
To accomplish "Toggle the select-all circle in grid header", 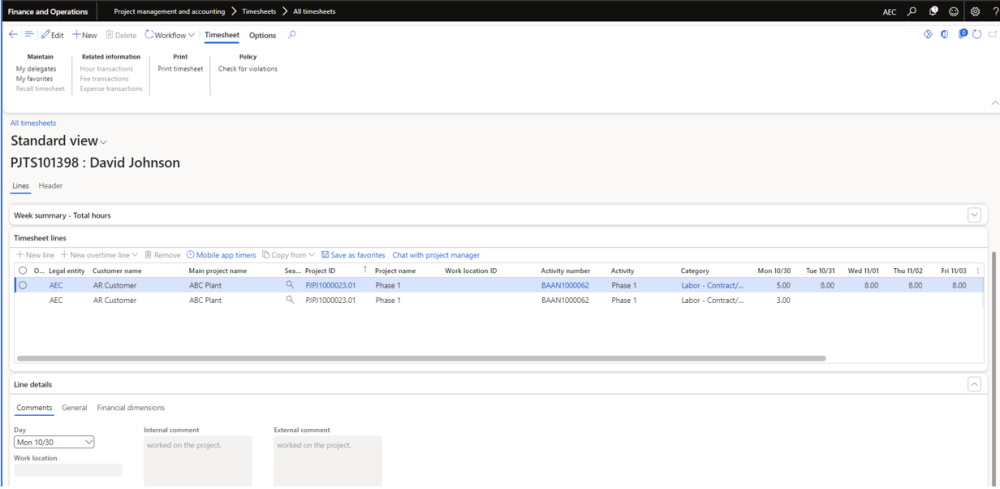I will pos(22,270).
